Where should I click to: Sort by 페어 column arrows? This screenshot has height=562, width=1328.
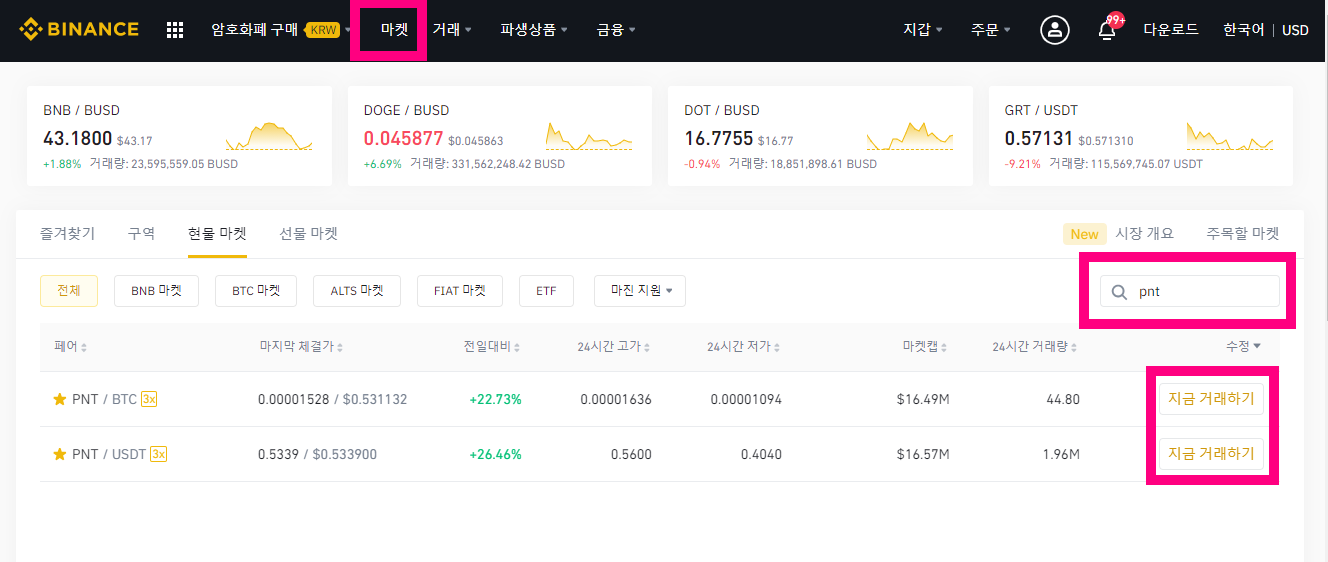point(84,347)
